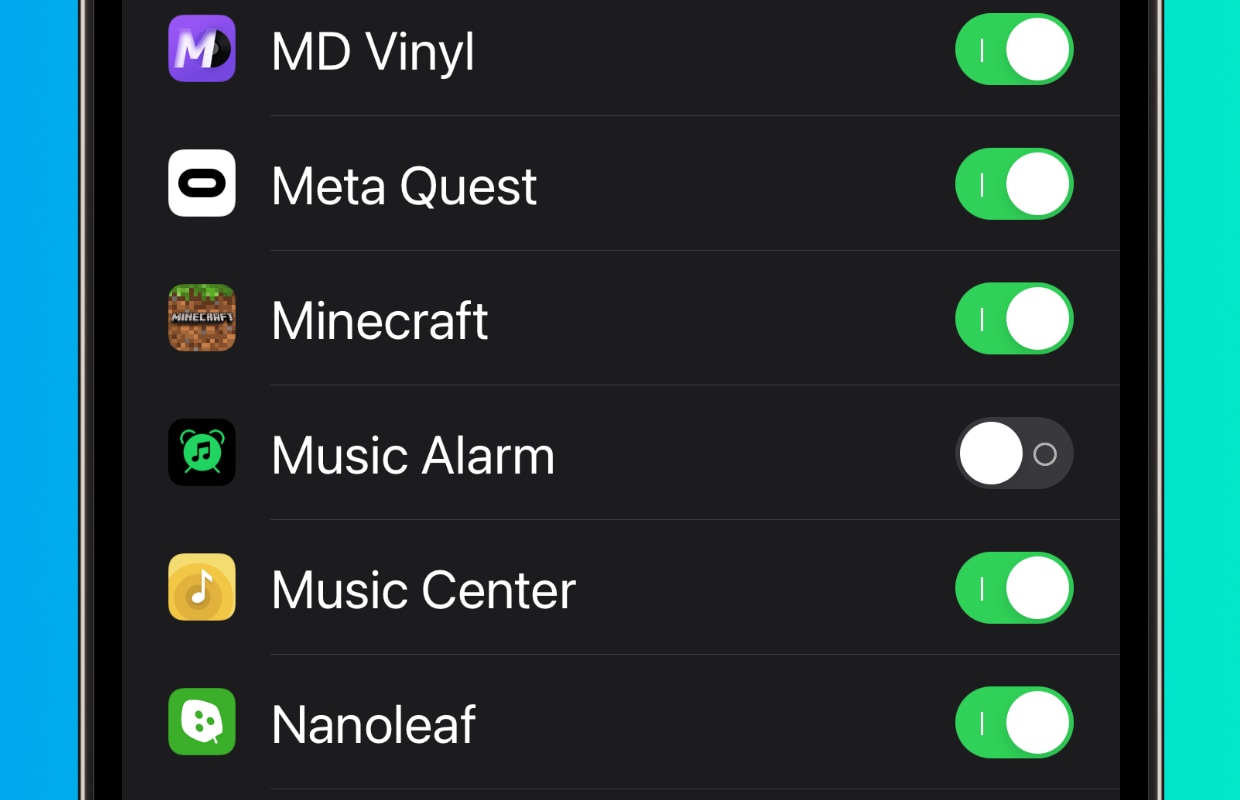
Task: Tap the yellow Music Center icon
Action: coord(202,587)
